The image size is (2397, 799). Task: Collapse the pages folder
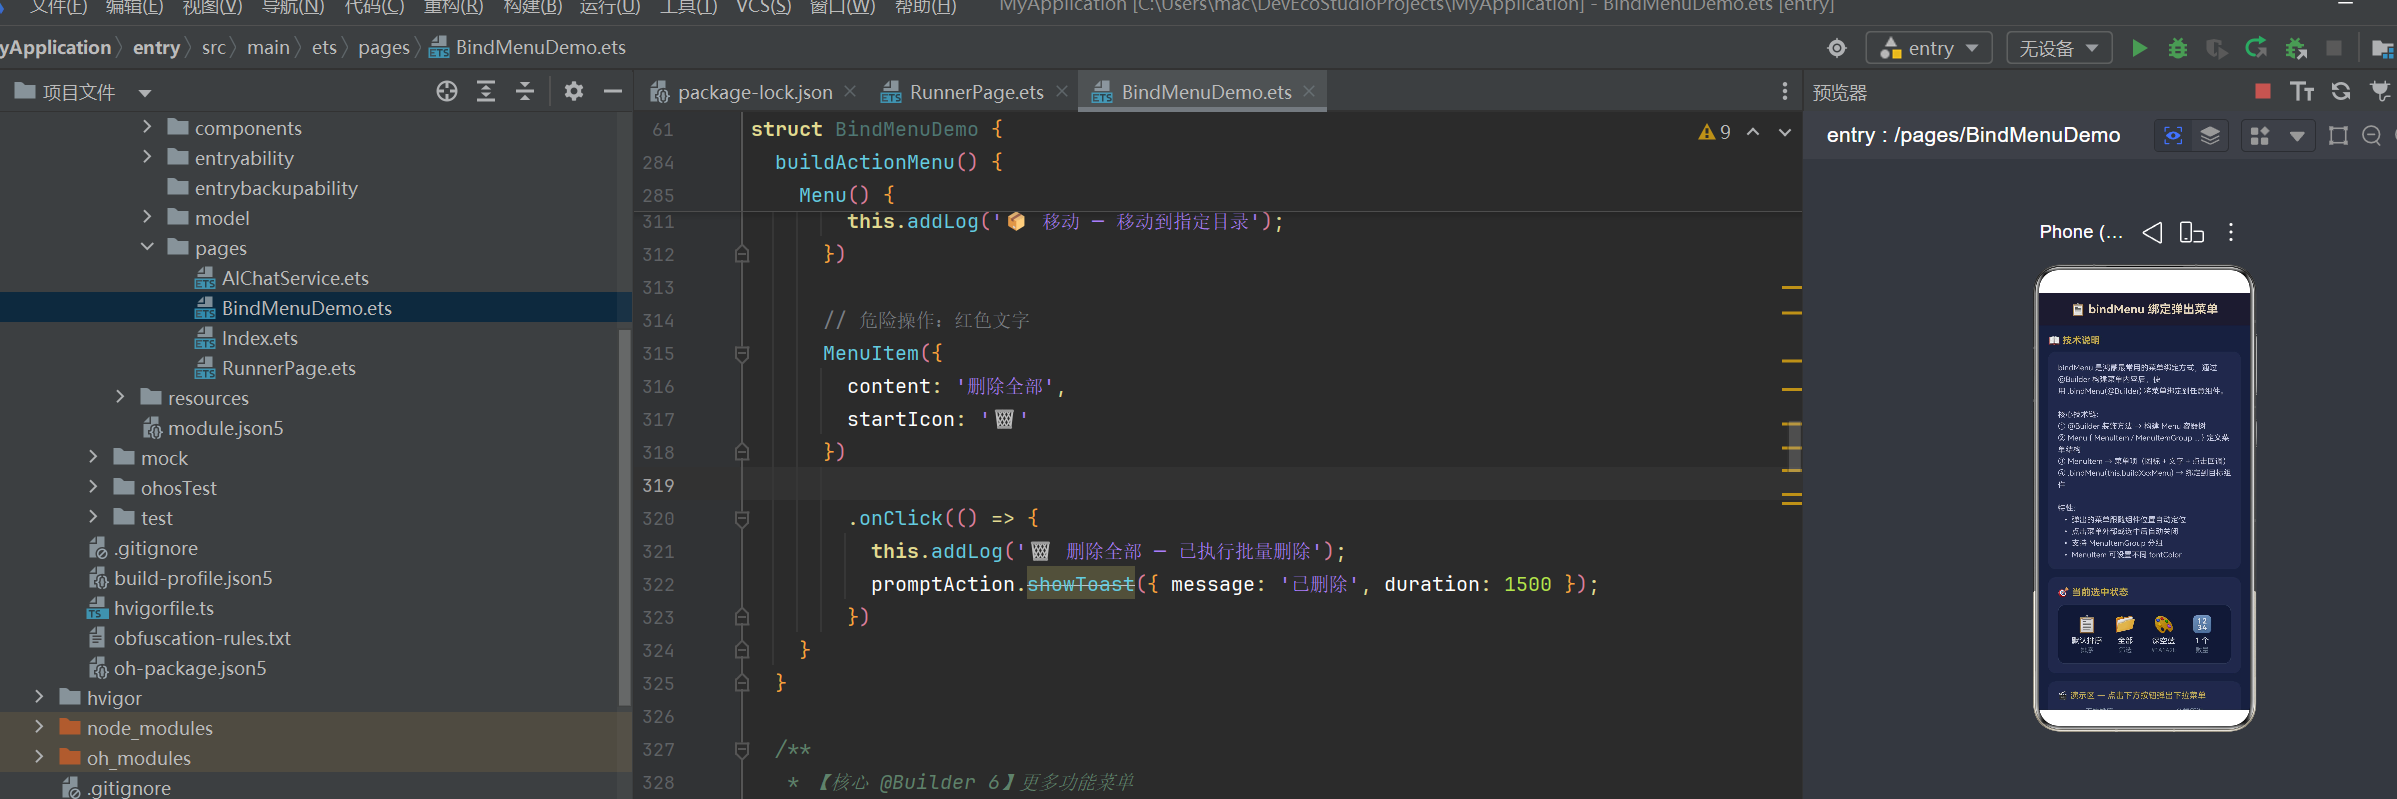pyautogui.click(x=147, y=247)
